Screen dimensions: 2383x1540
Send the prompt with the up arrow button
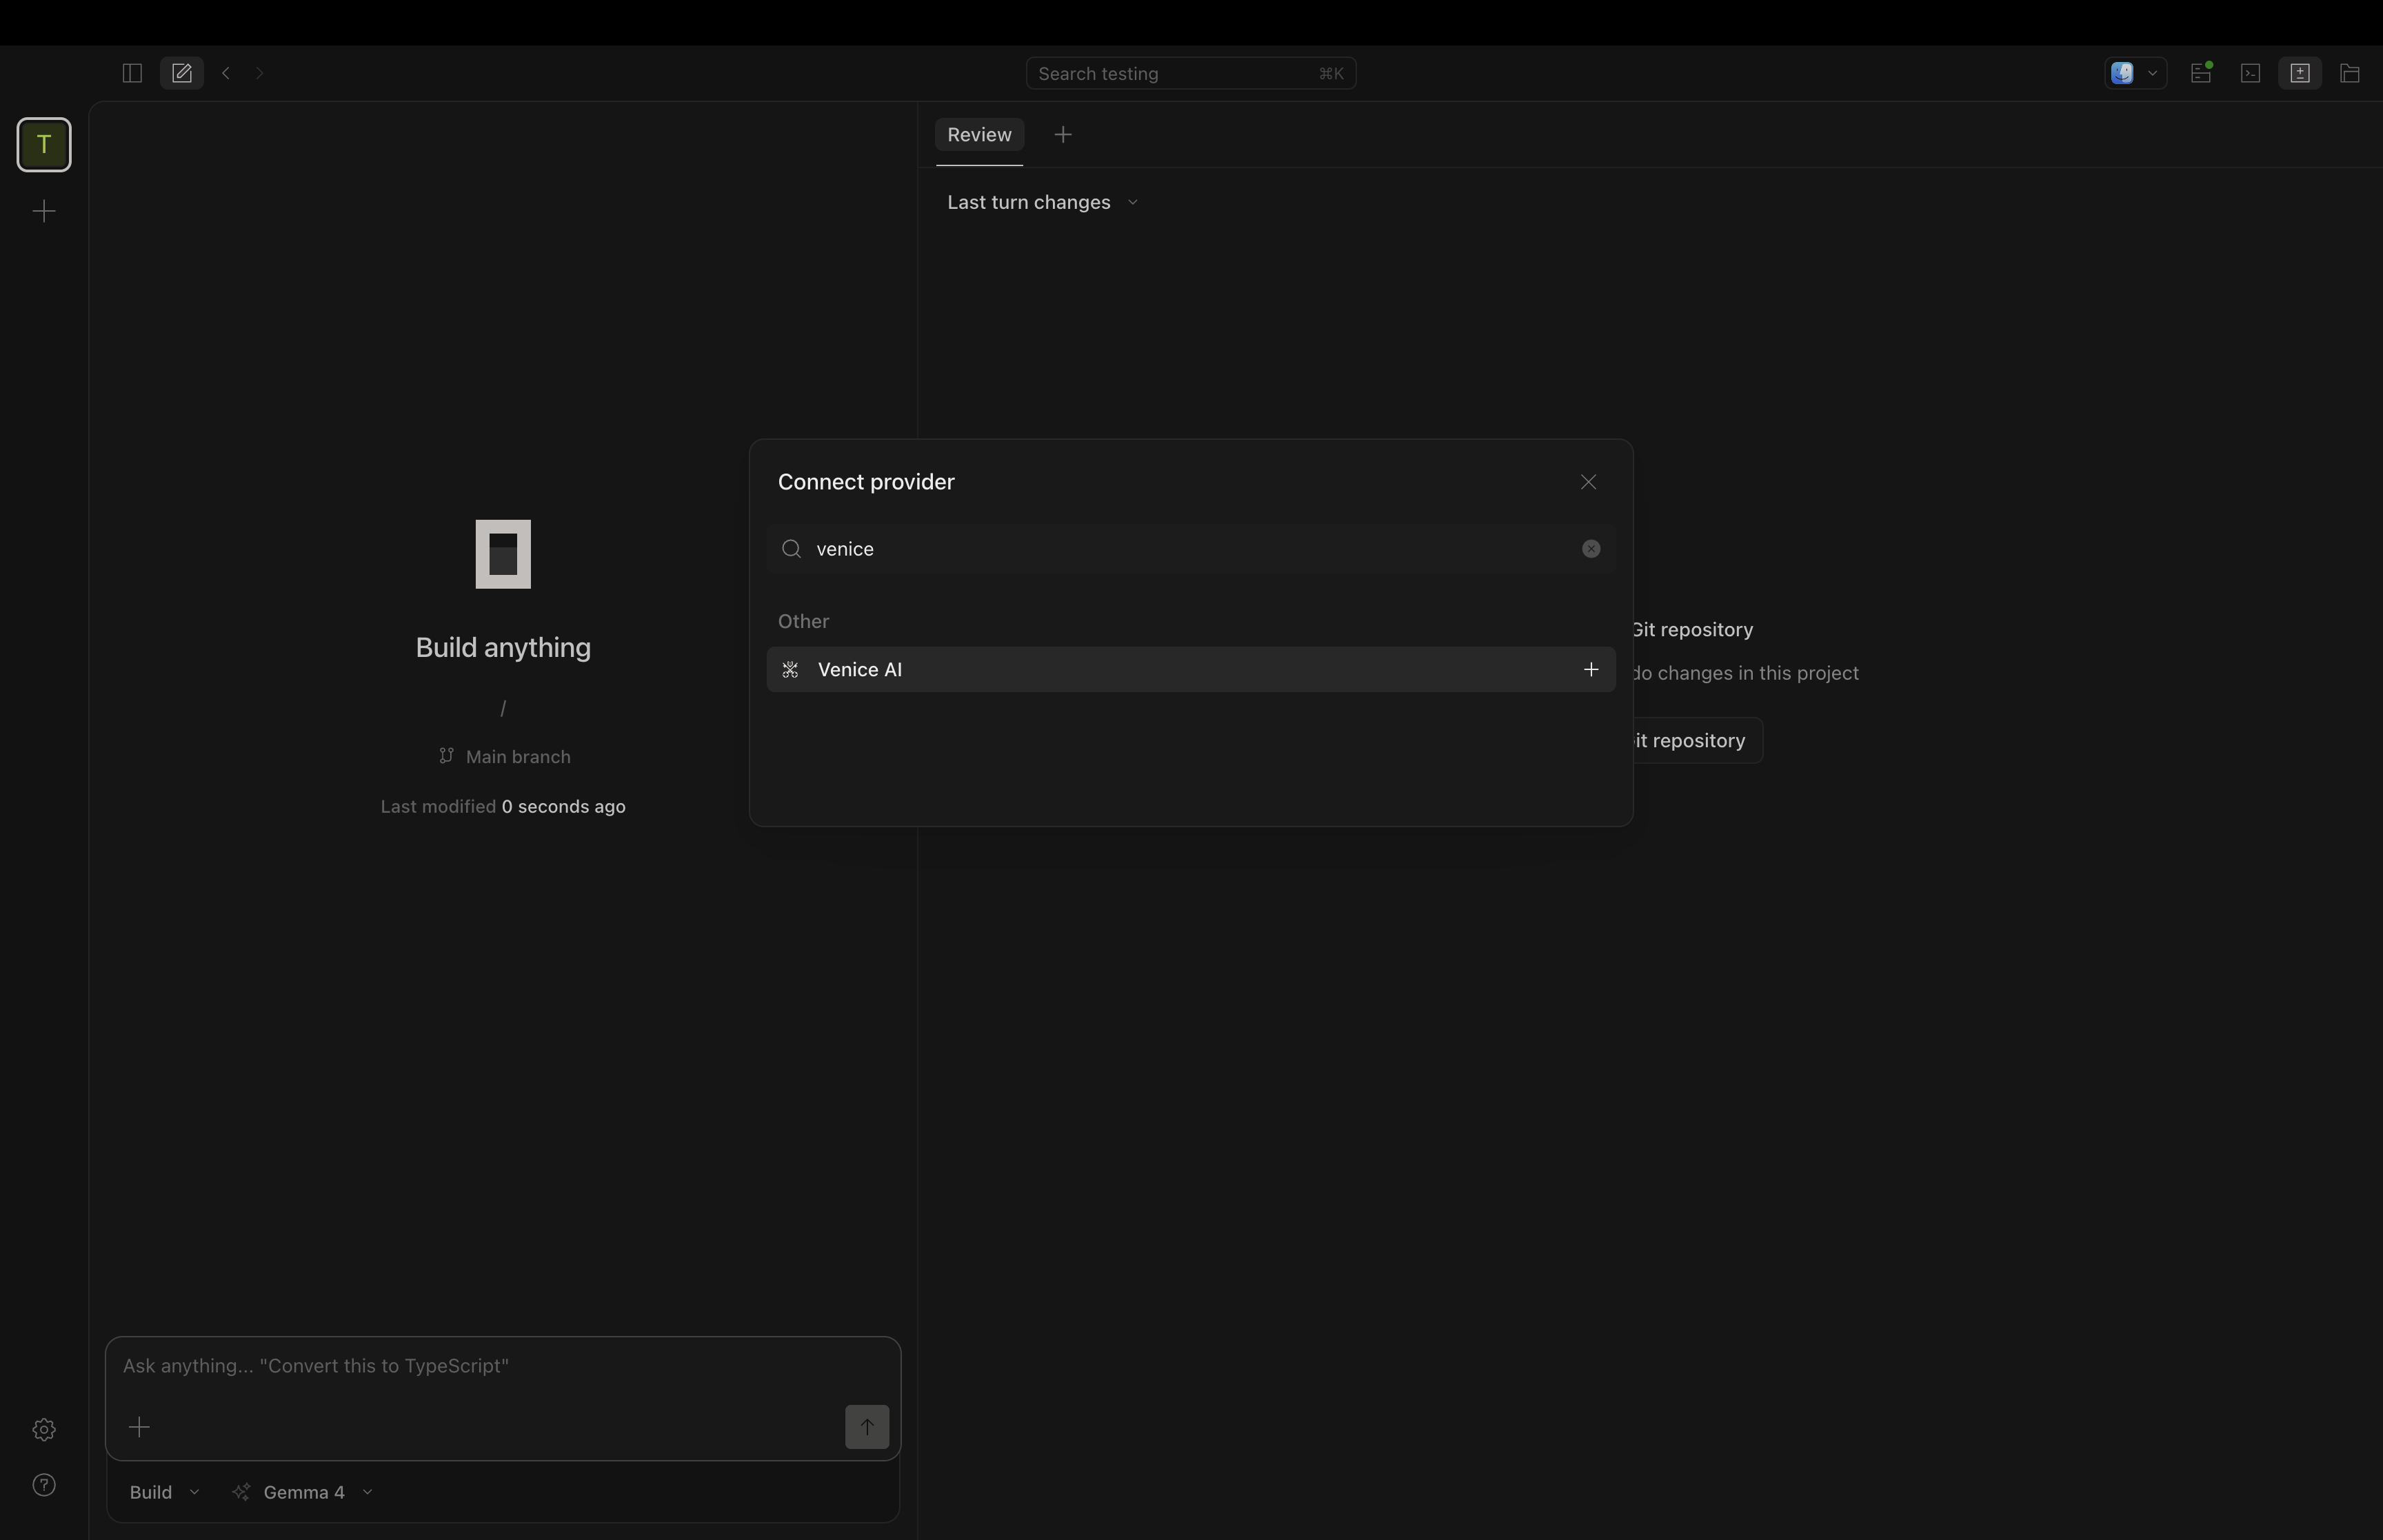867,1427
